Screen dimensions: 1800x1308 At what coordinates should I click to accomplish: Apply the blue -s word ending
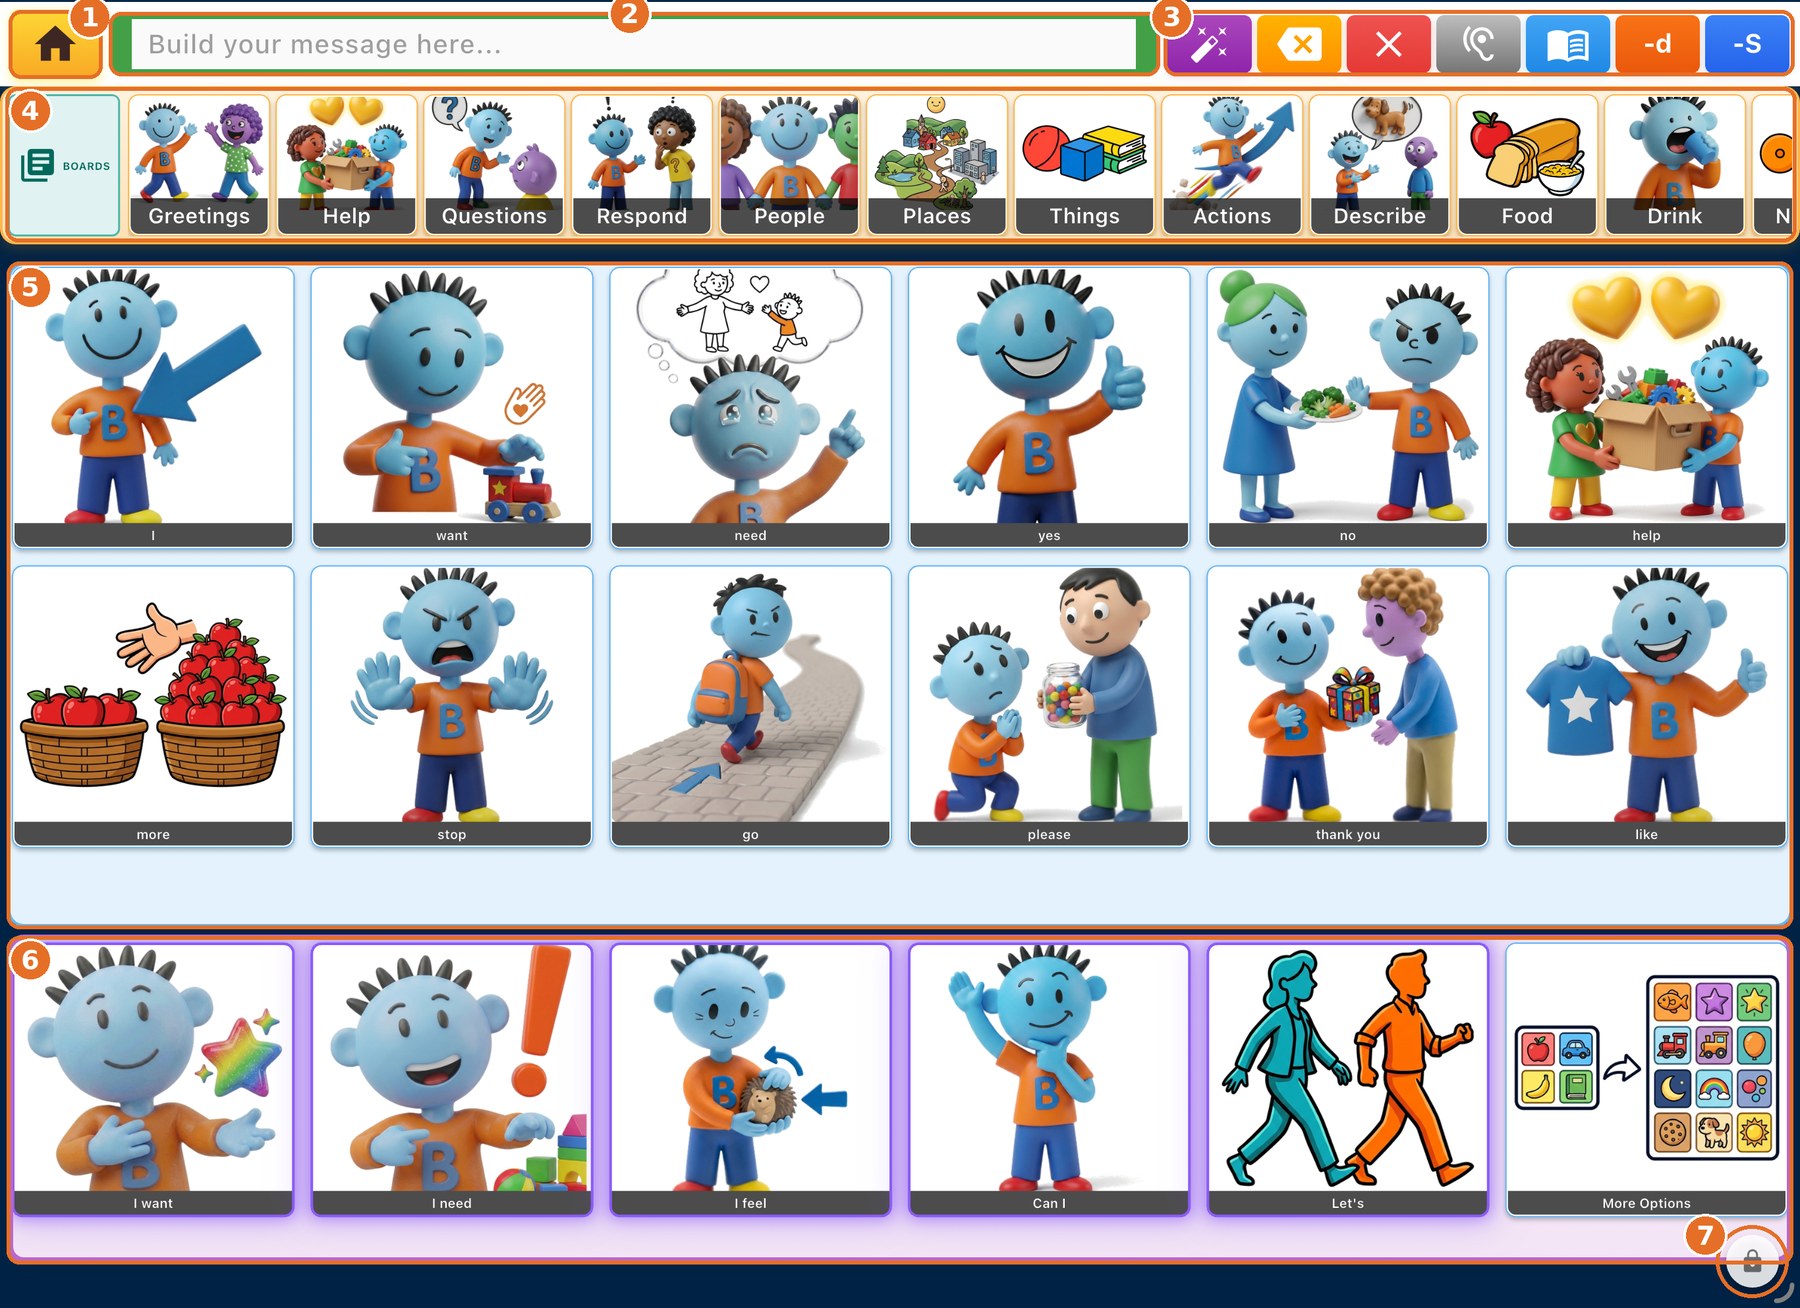[1747, 45]
